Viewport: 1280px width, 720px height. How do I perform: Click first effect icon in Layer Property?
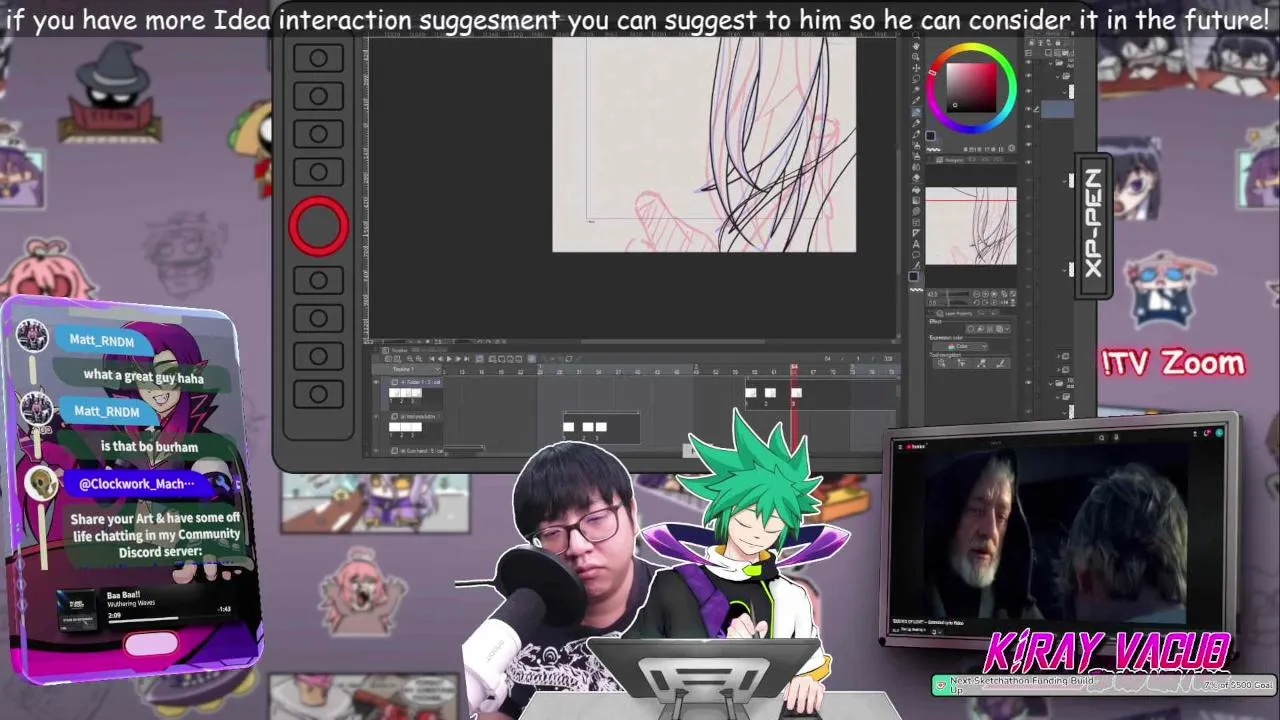(971, 330)
